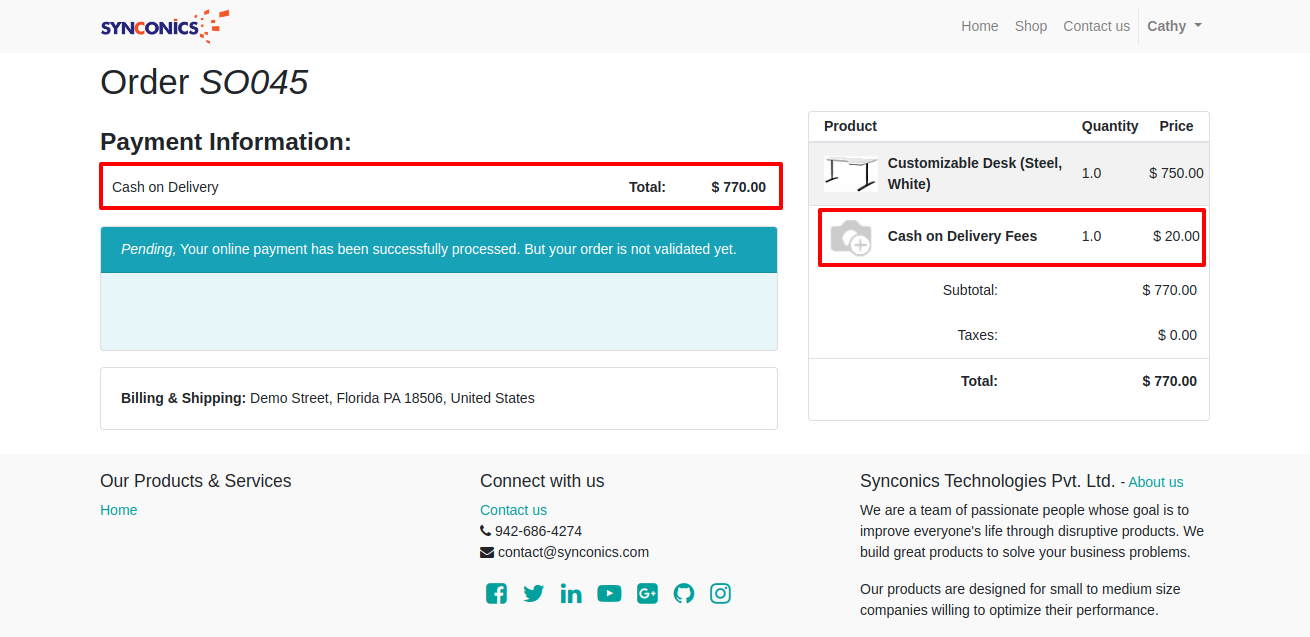
Task: Select the Customizable Desk product name
Action: (x=974, y=173)
